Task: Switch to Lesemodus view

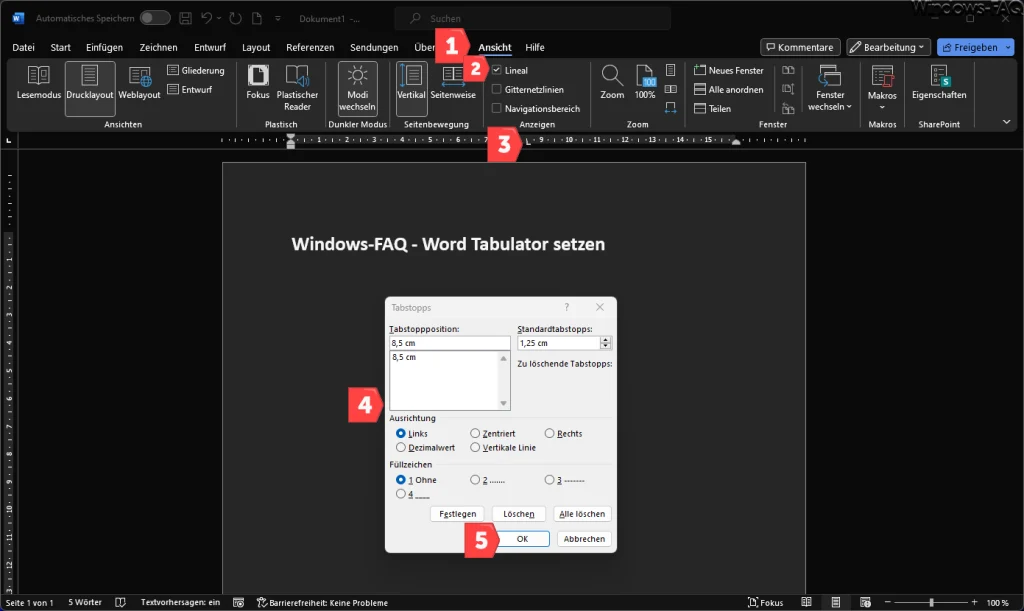Action: pyautogui.click(x=39, y=83)
